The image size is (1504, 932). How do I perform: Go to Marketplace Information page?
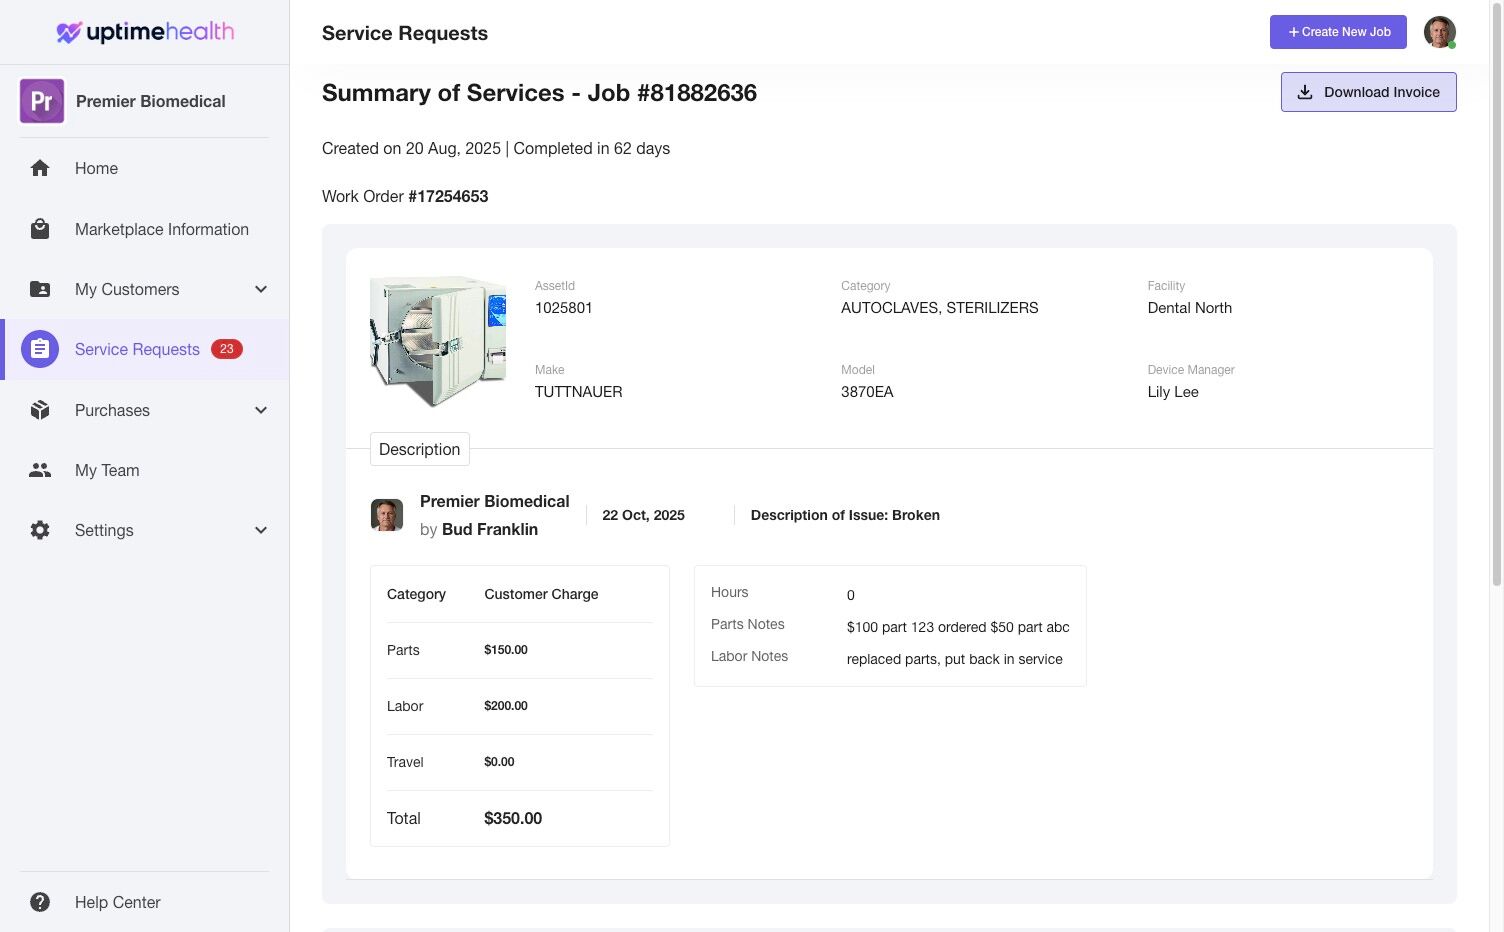(x=161, y=229)
